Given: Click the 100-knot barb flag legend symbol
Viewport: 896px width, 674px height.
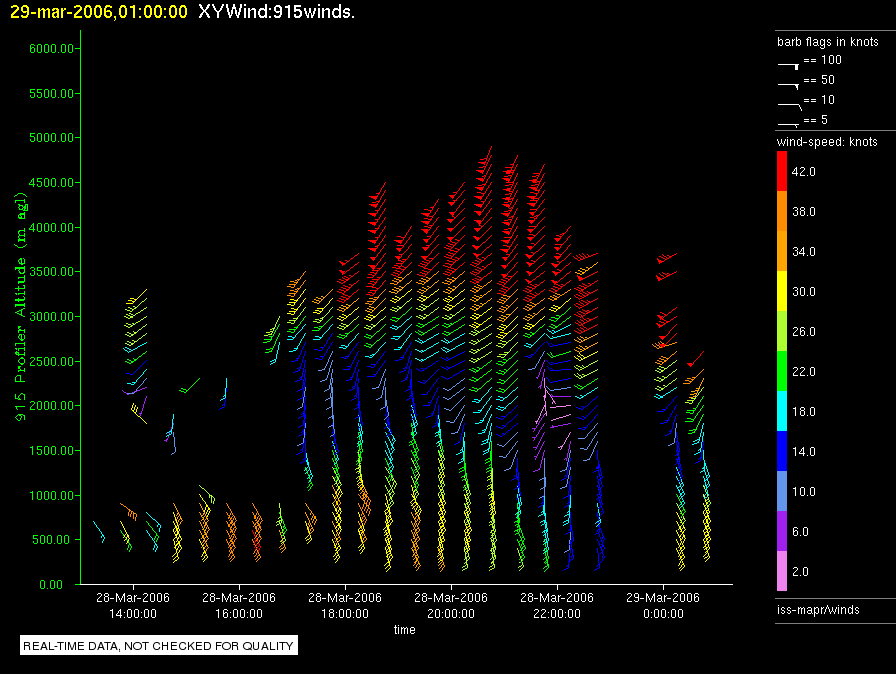Looking at the screenshot, I should click(789, 62).
